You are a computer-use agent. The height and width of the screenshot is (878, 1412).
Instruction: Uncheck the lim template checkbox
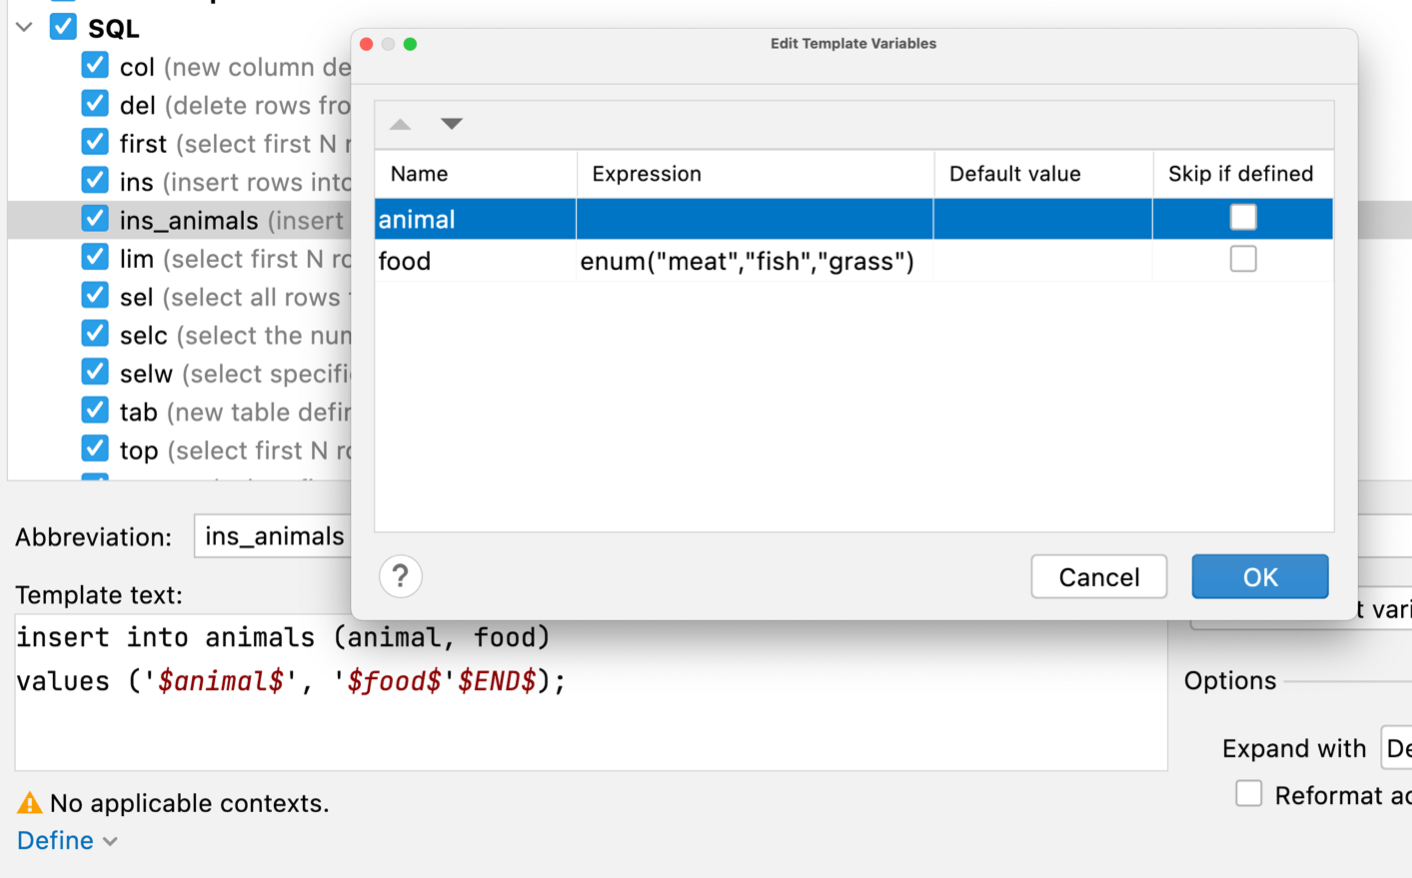95,257
